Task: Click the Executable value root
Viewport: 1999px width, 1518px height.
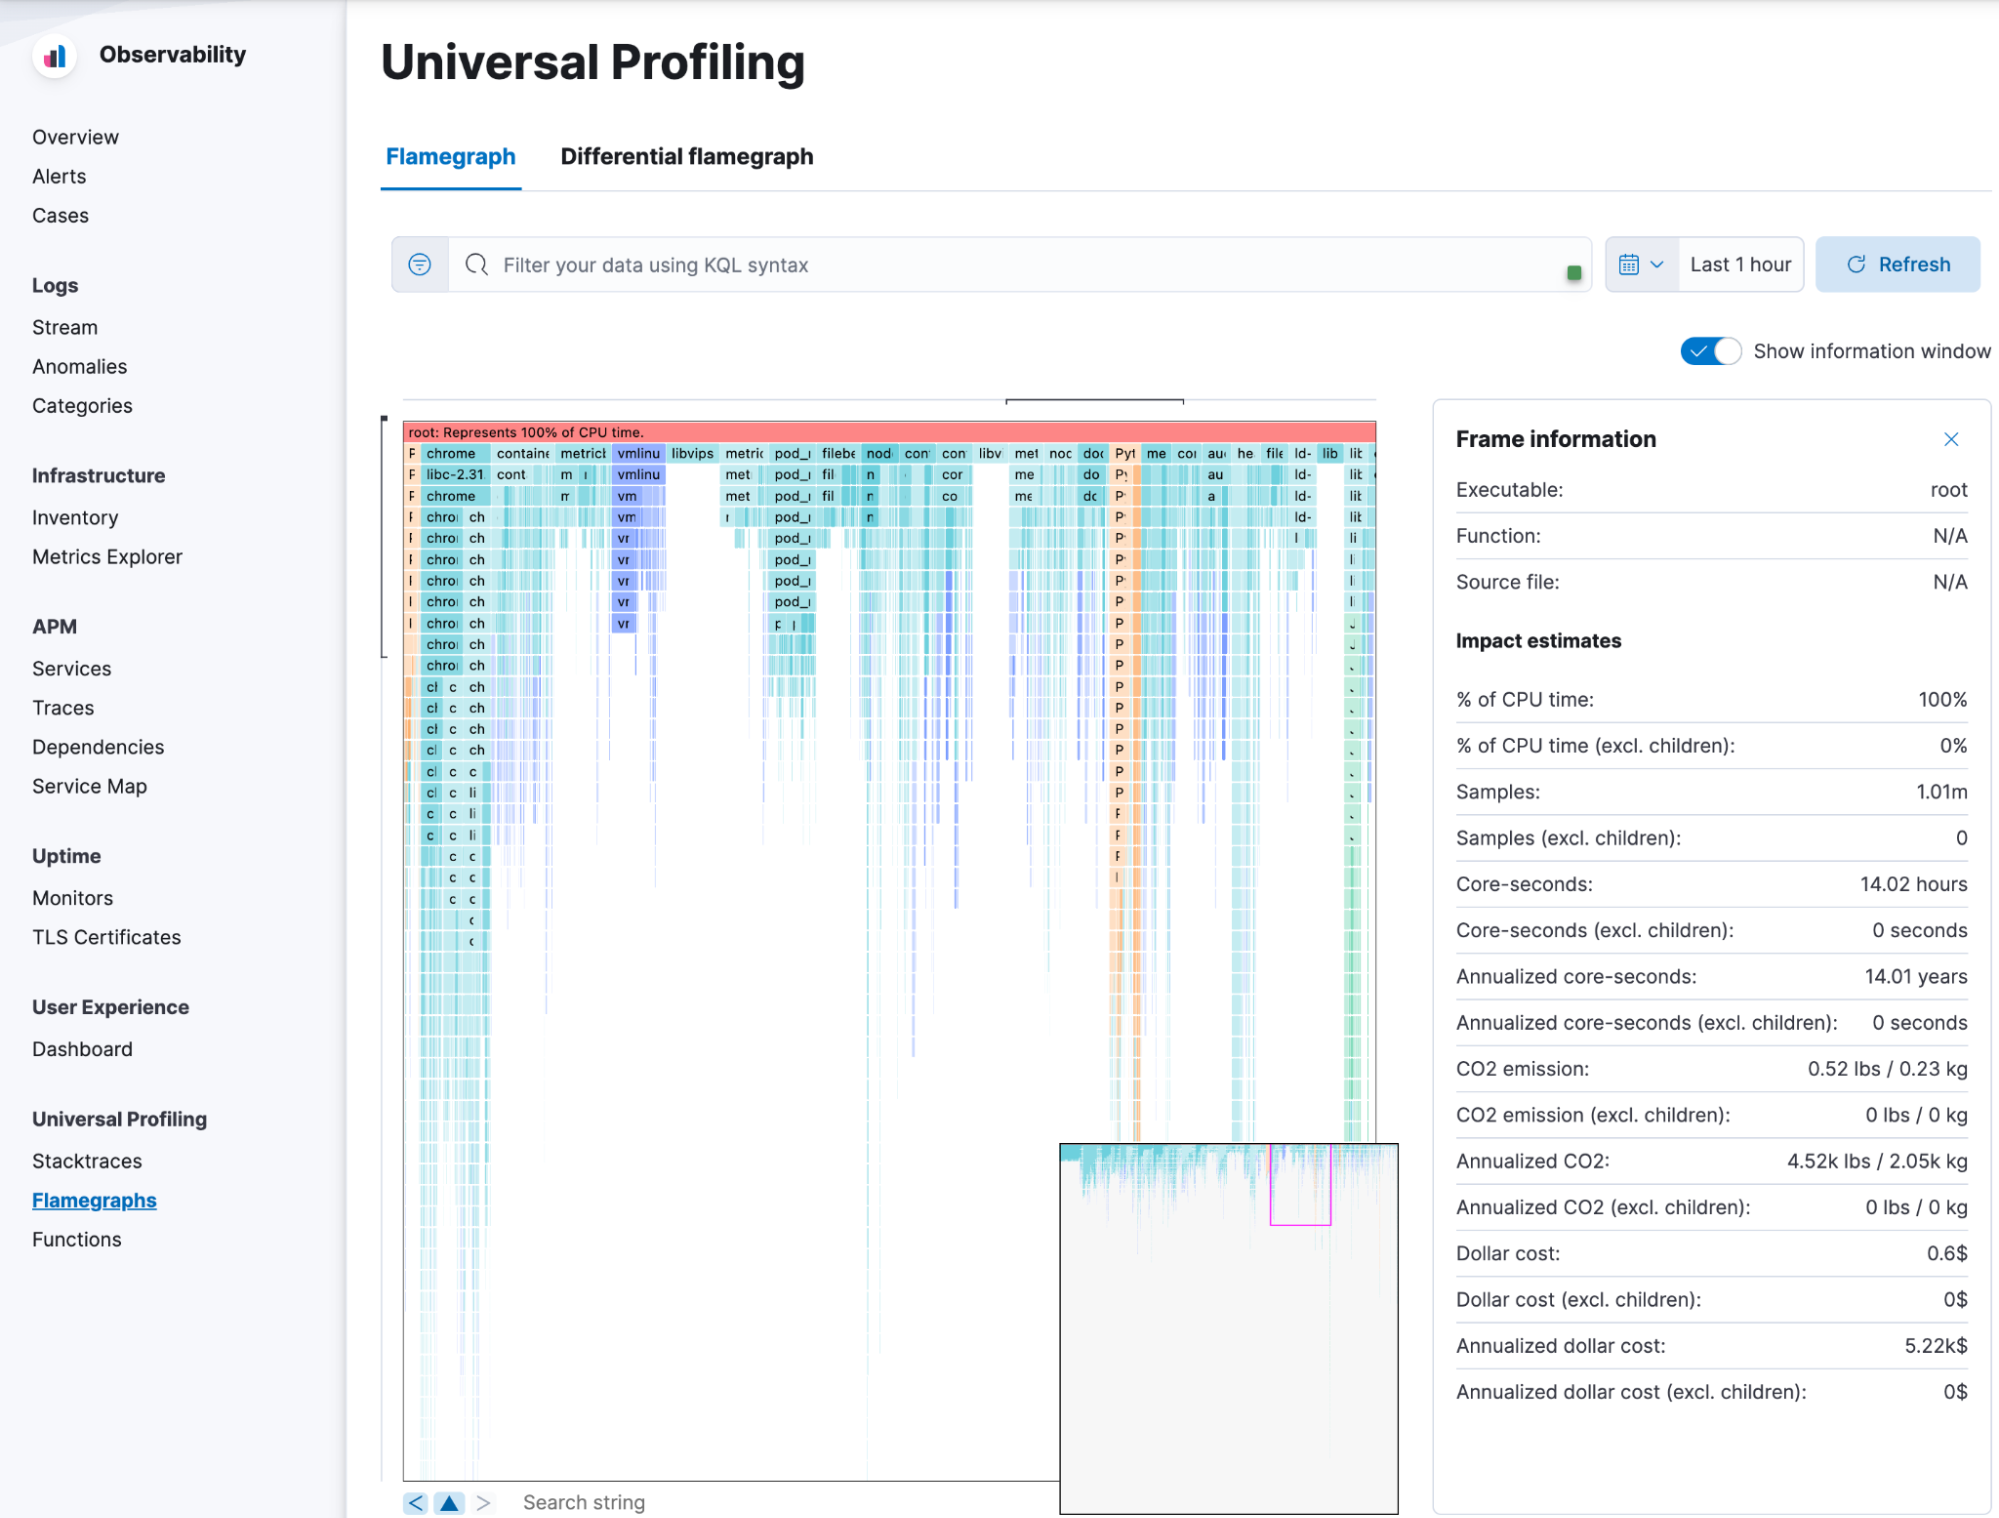Action: [1948, 490]
